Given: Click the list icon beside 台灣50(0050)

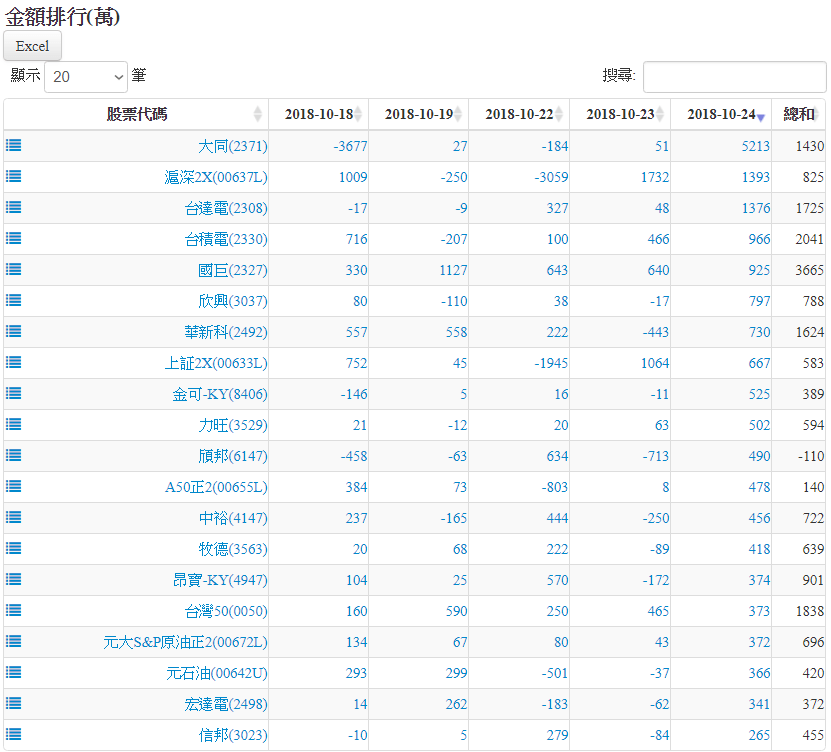Looking at the screenshot, I should (14, 610).
